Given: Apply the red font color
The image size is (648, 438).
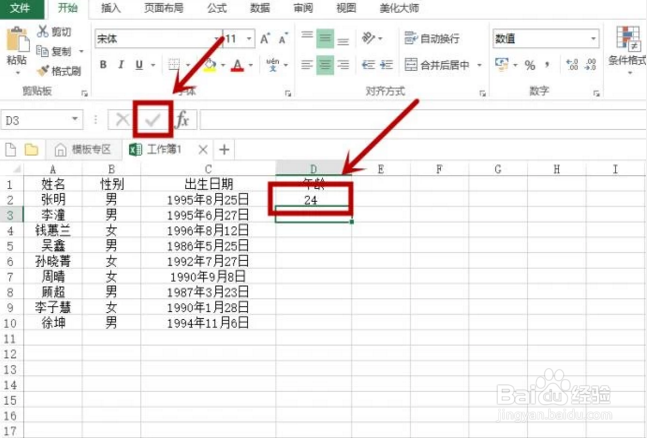Looking at the screenshot, I should (x=237, y=65).
